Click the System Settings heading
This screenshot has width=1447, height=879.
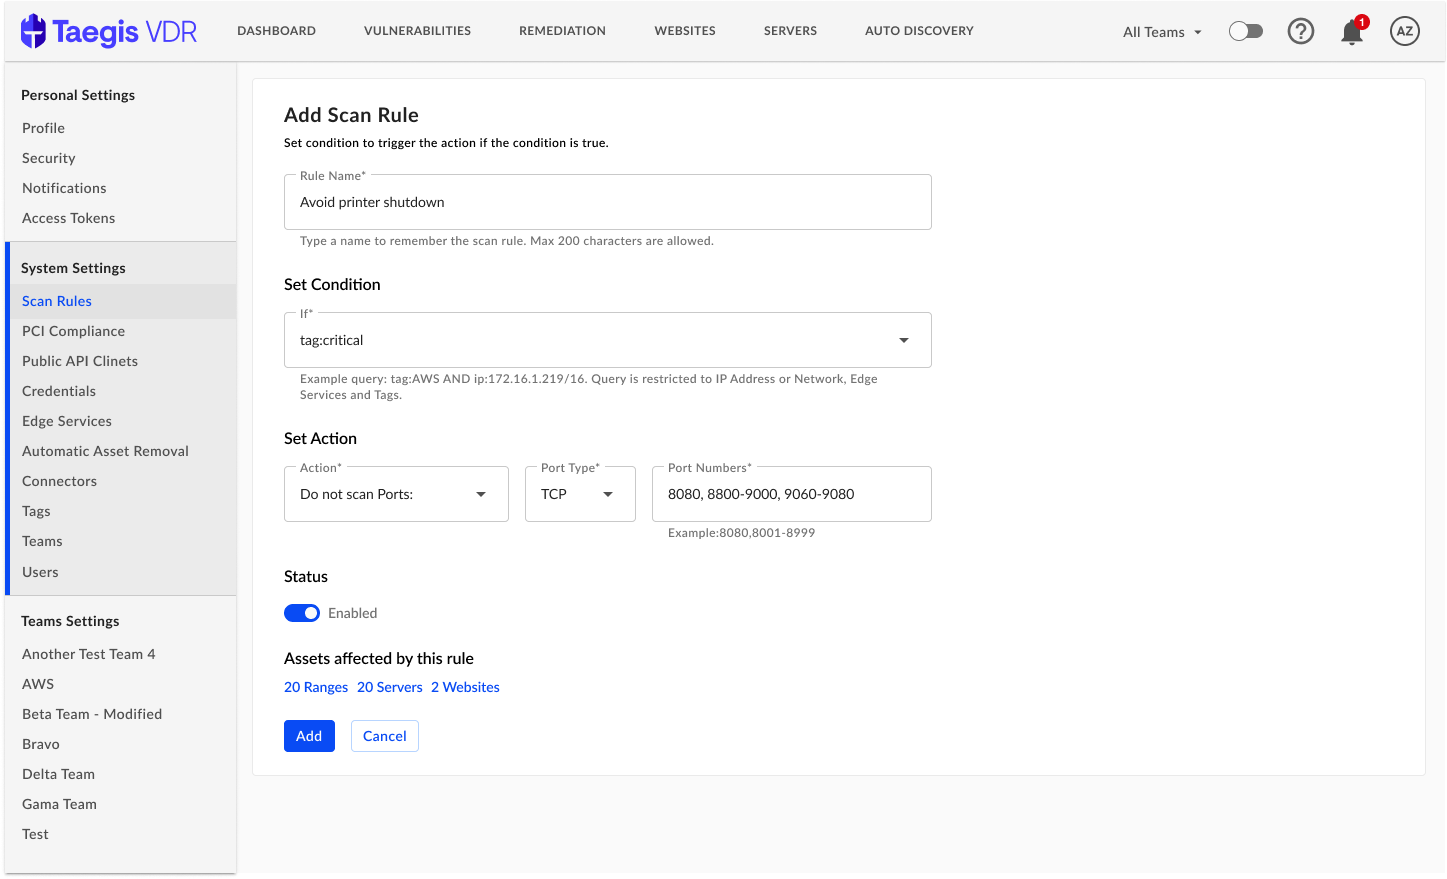coord(73,268)
